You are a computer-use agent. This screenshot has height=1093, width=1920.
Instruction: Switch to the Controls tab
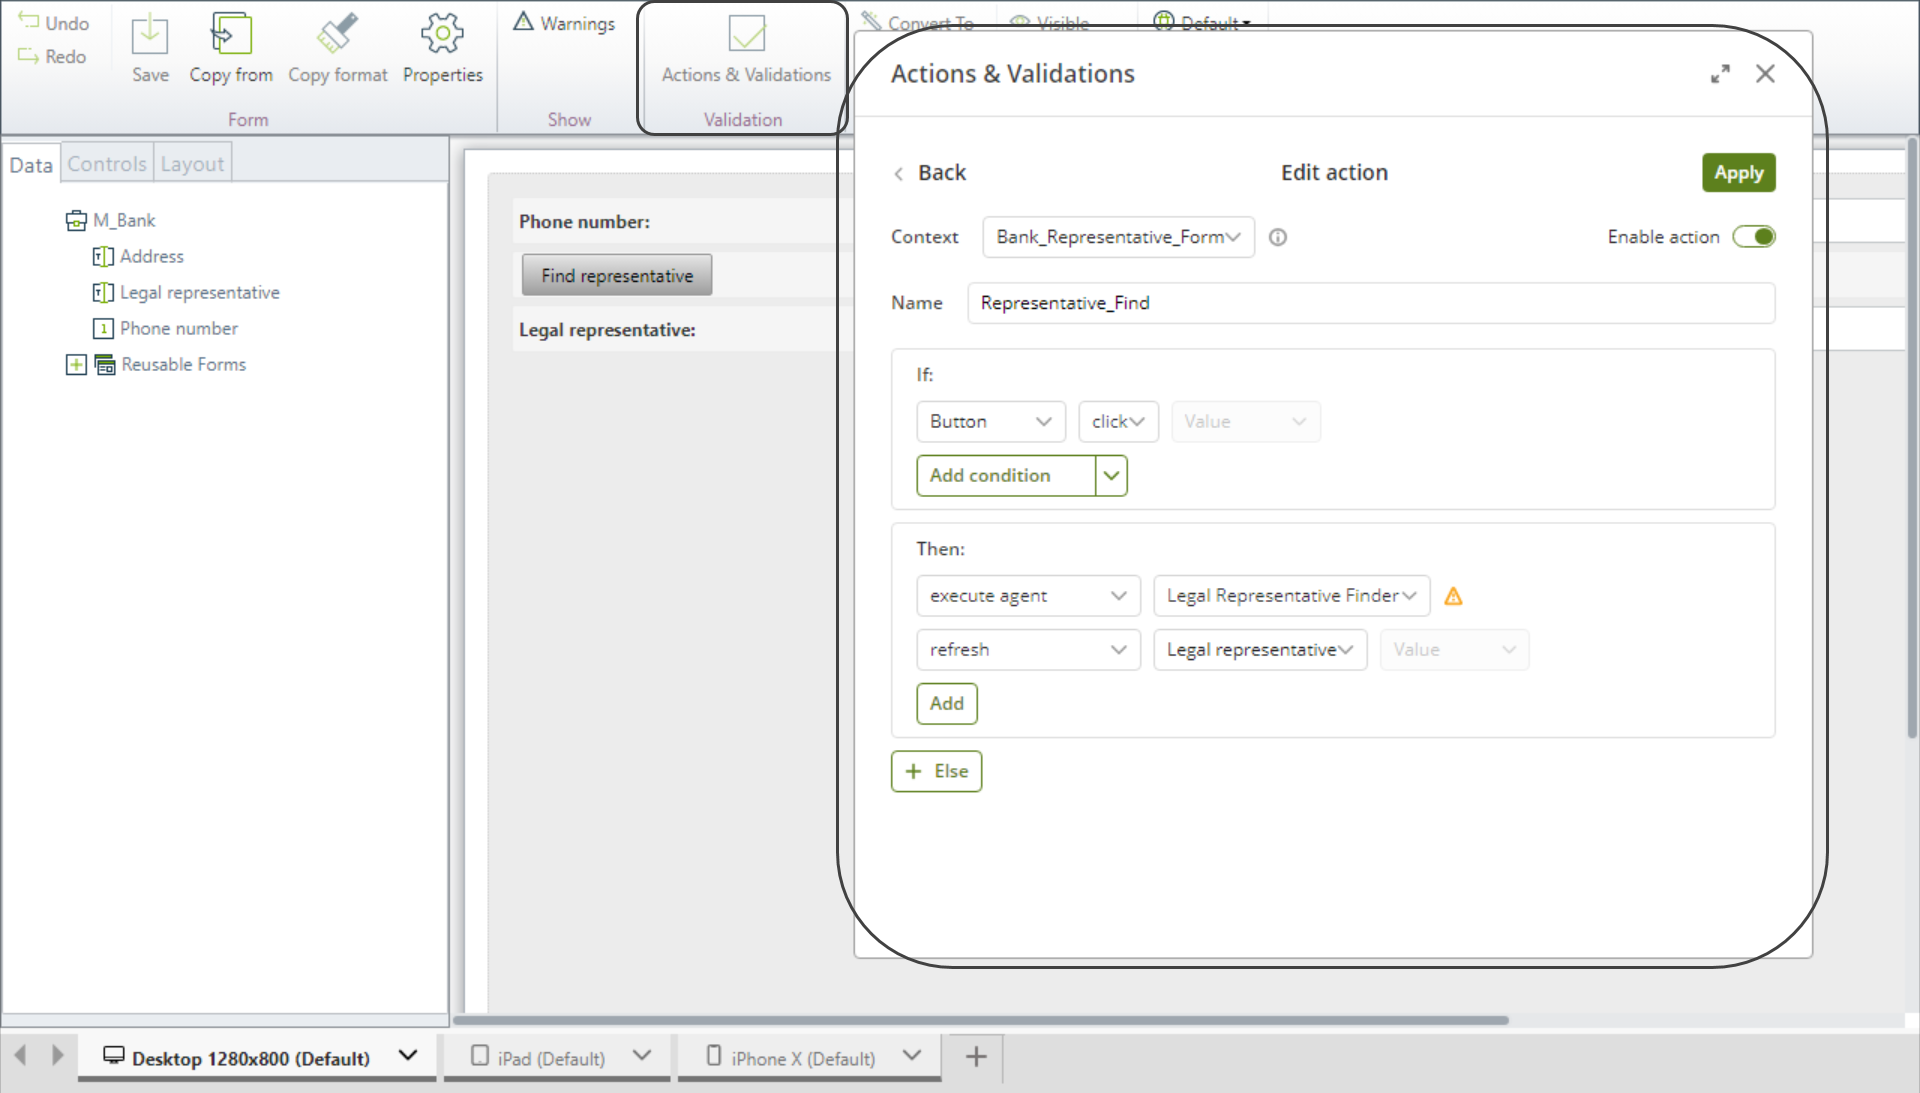[107, 164]
